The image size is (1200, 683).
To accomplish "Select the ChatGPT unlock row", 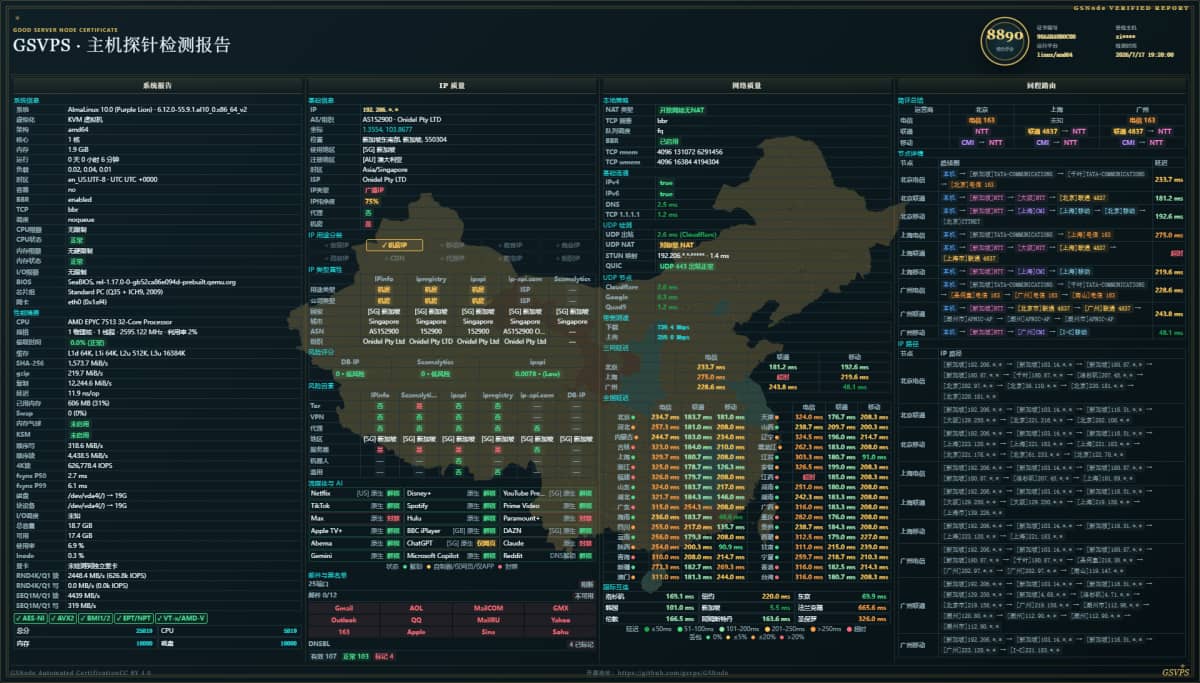I will (x=451, y=543).
